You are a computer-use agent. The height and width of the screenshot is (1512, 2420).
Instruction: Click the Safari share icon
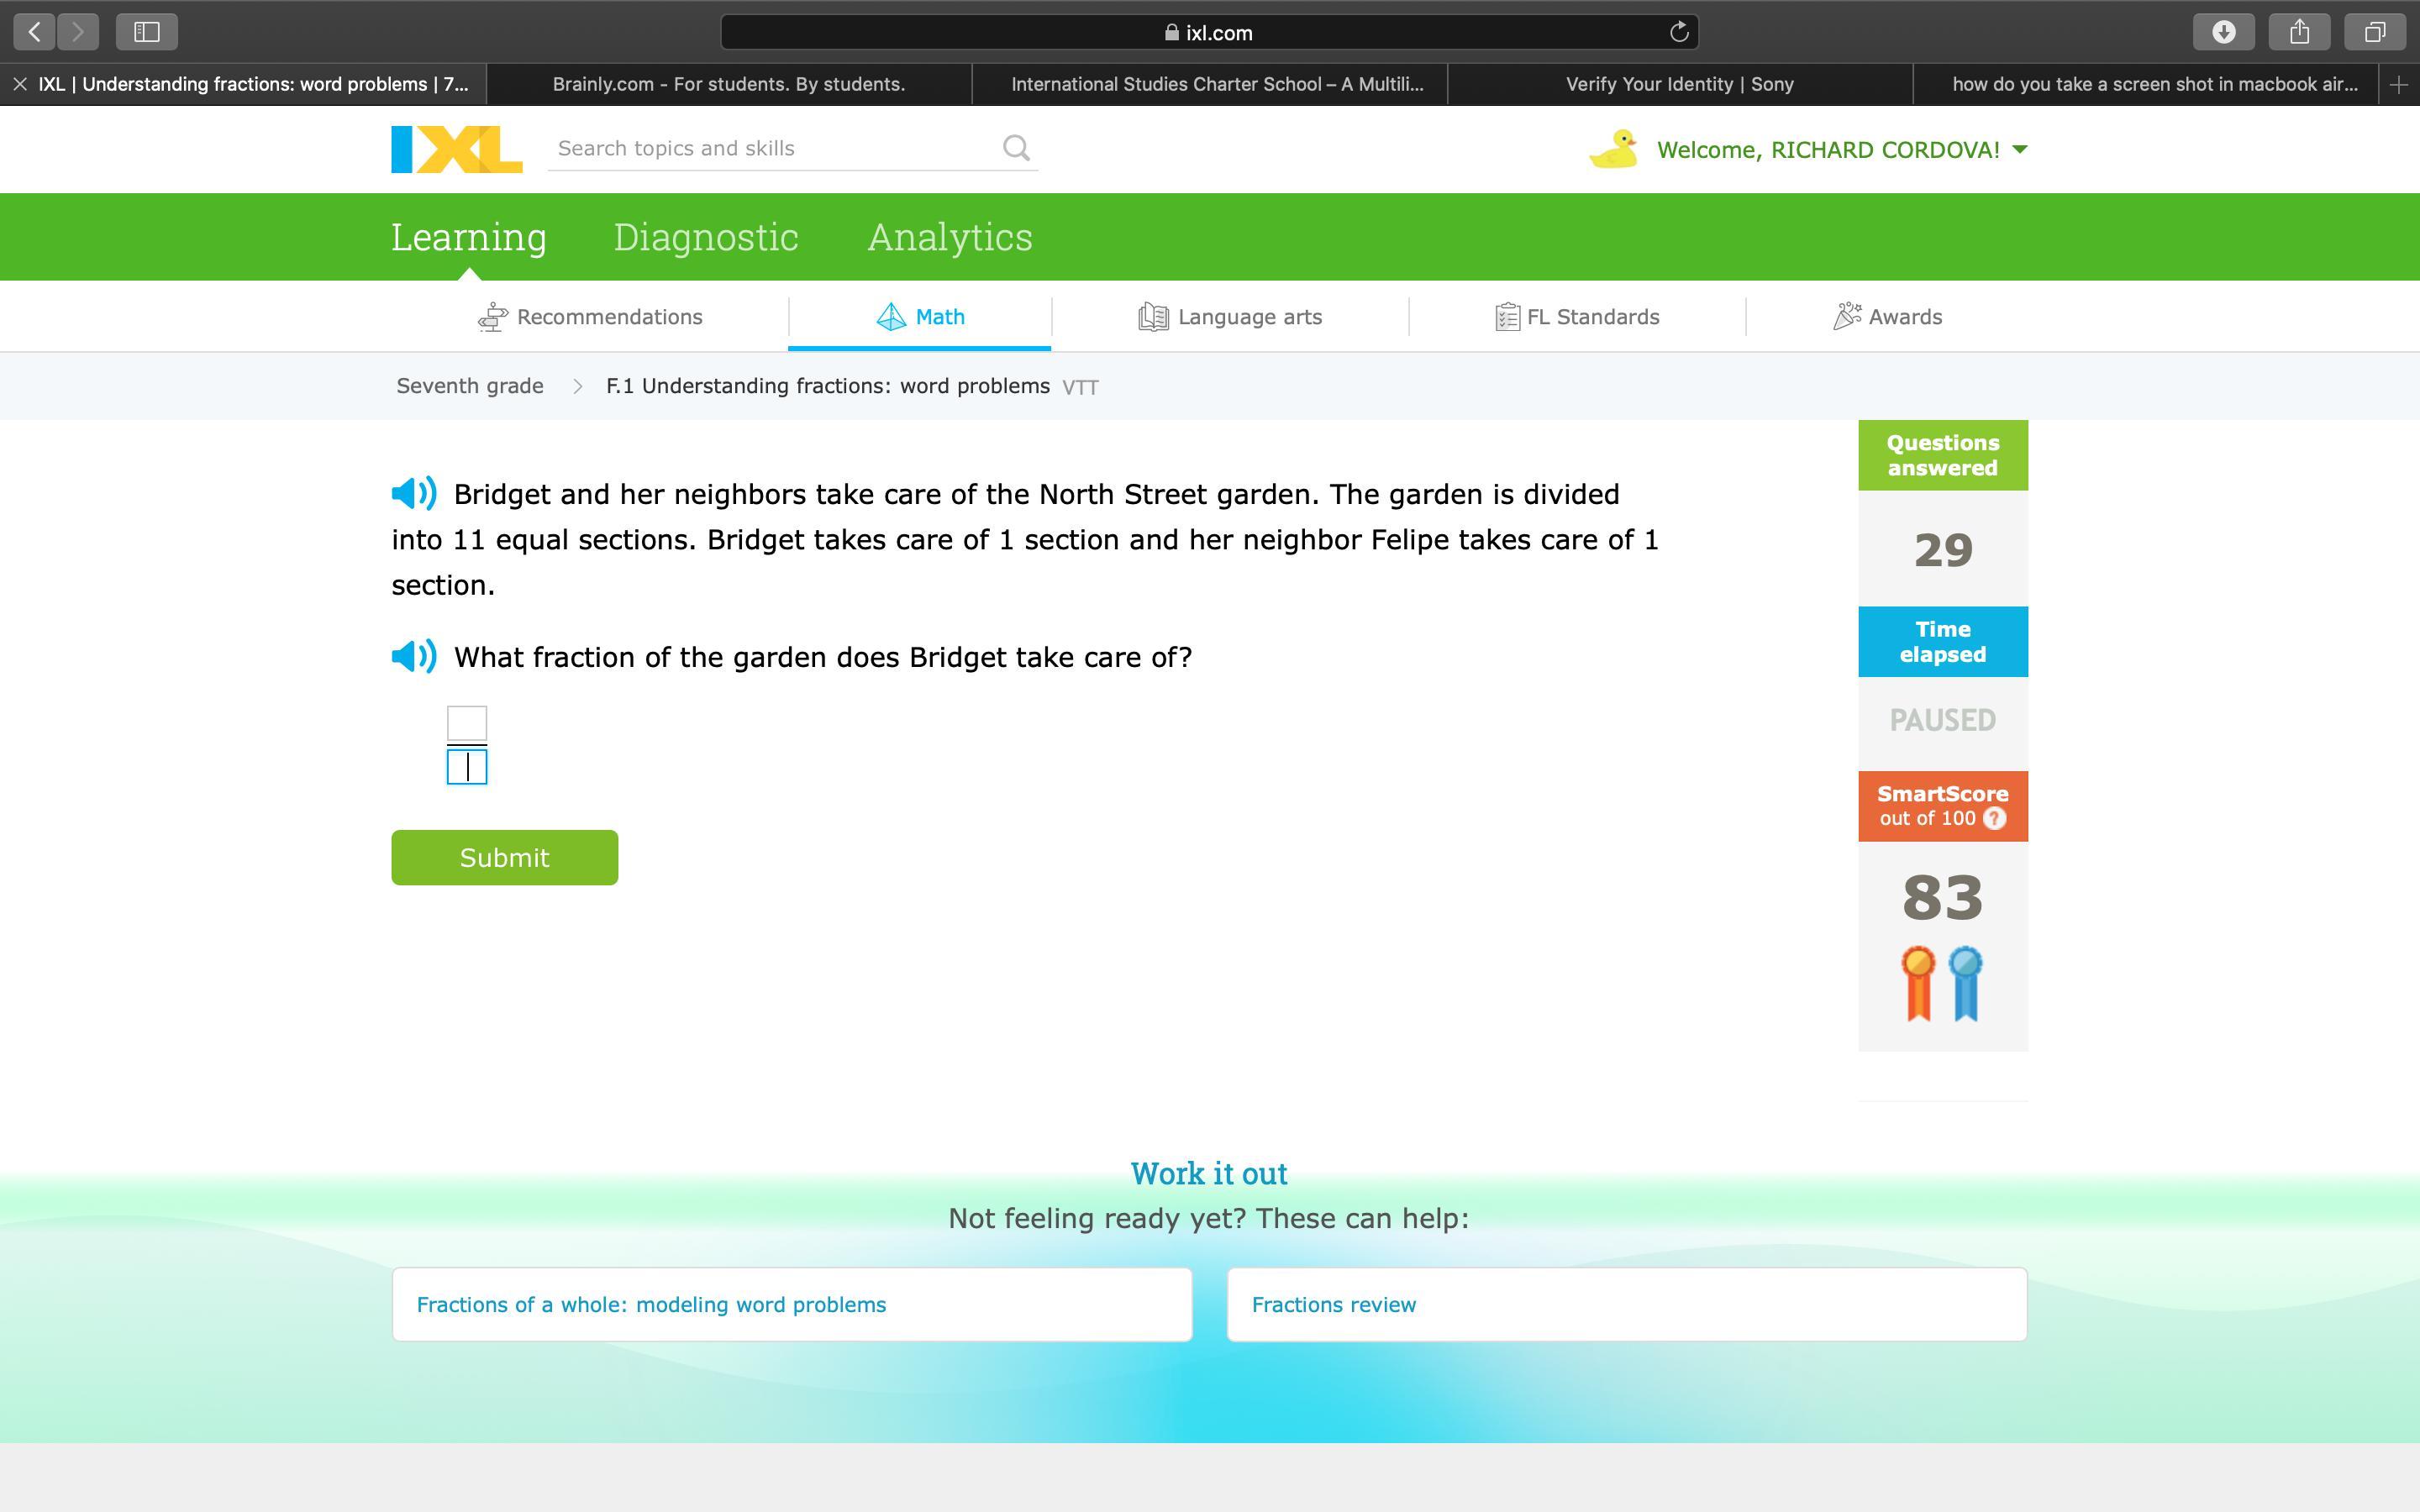(2299, 32)
